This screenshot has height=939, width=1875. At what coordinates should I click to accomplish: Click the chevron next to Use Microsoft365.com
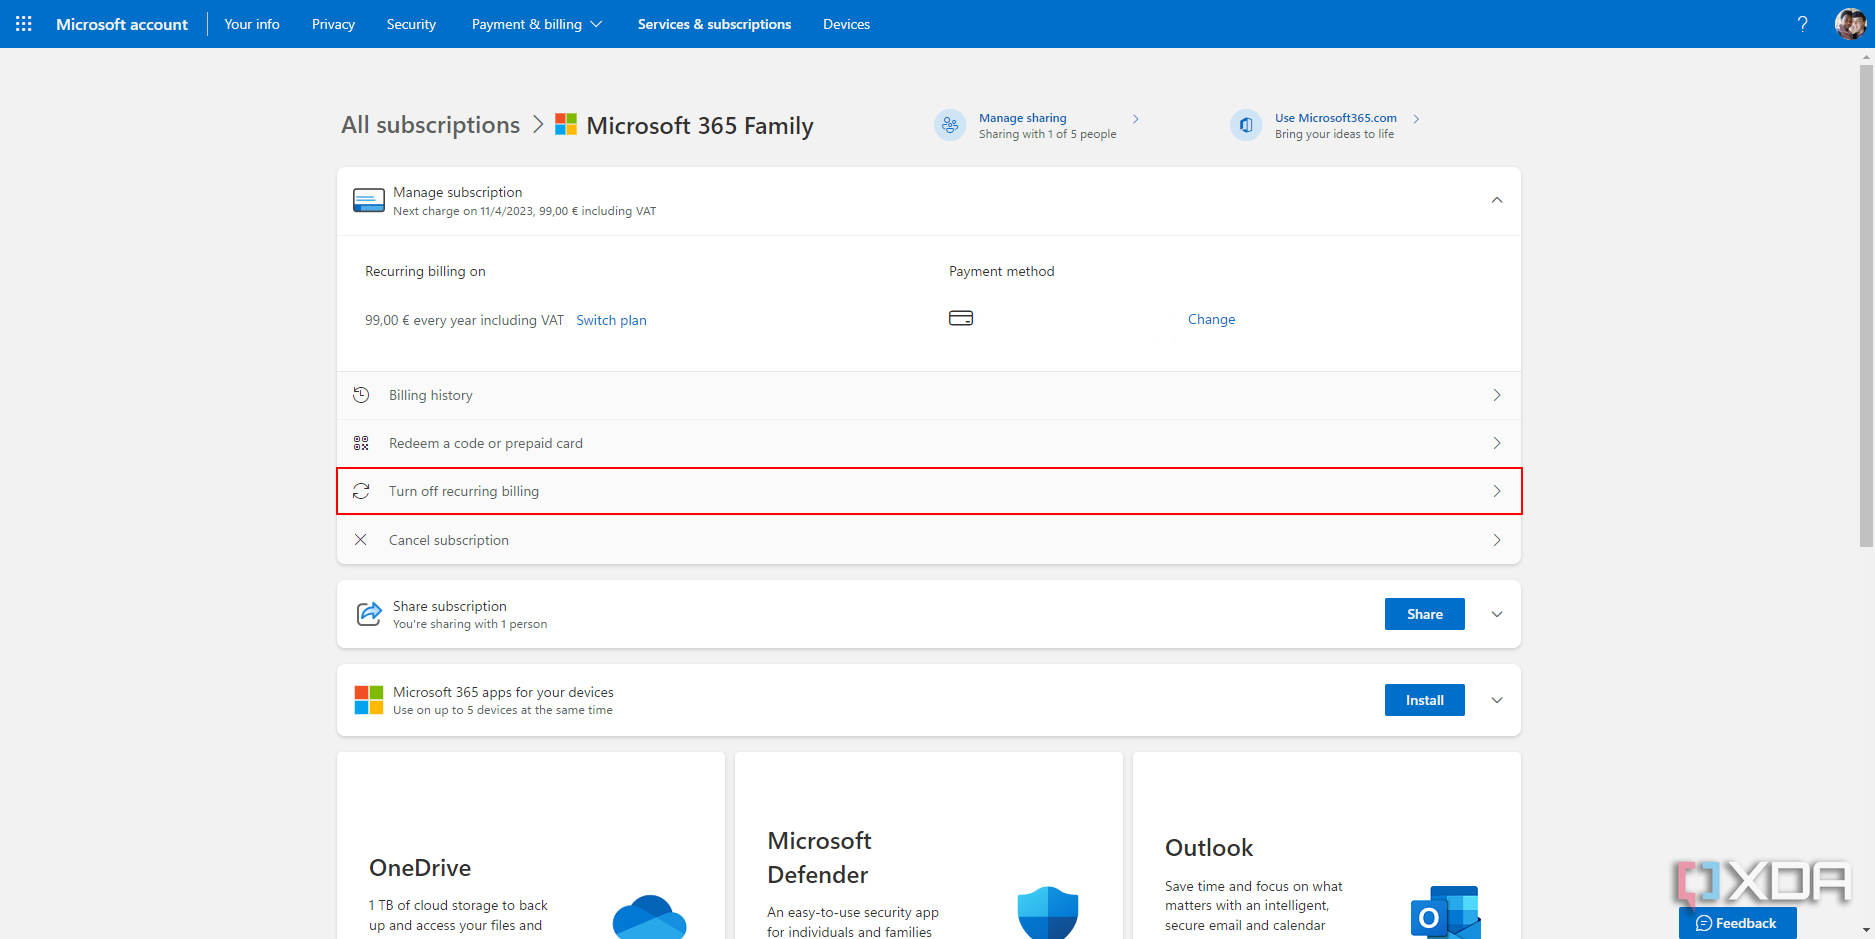click(1416, 119)
